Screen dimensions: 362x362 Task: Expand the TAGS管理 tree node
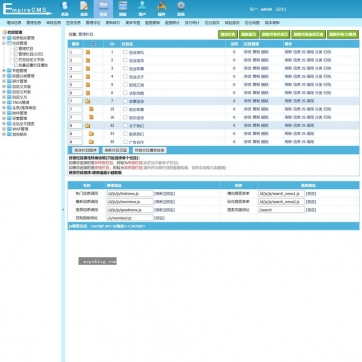point(4,102)
